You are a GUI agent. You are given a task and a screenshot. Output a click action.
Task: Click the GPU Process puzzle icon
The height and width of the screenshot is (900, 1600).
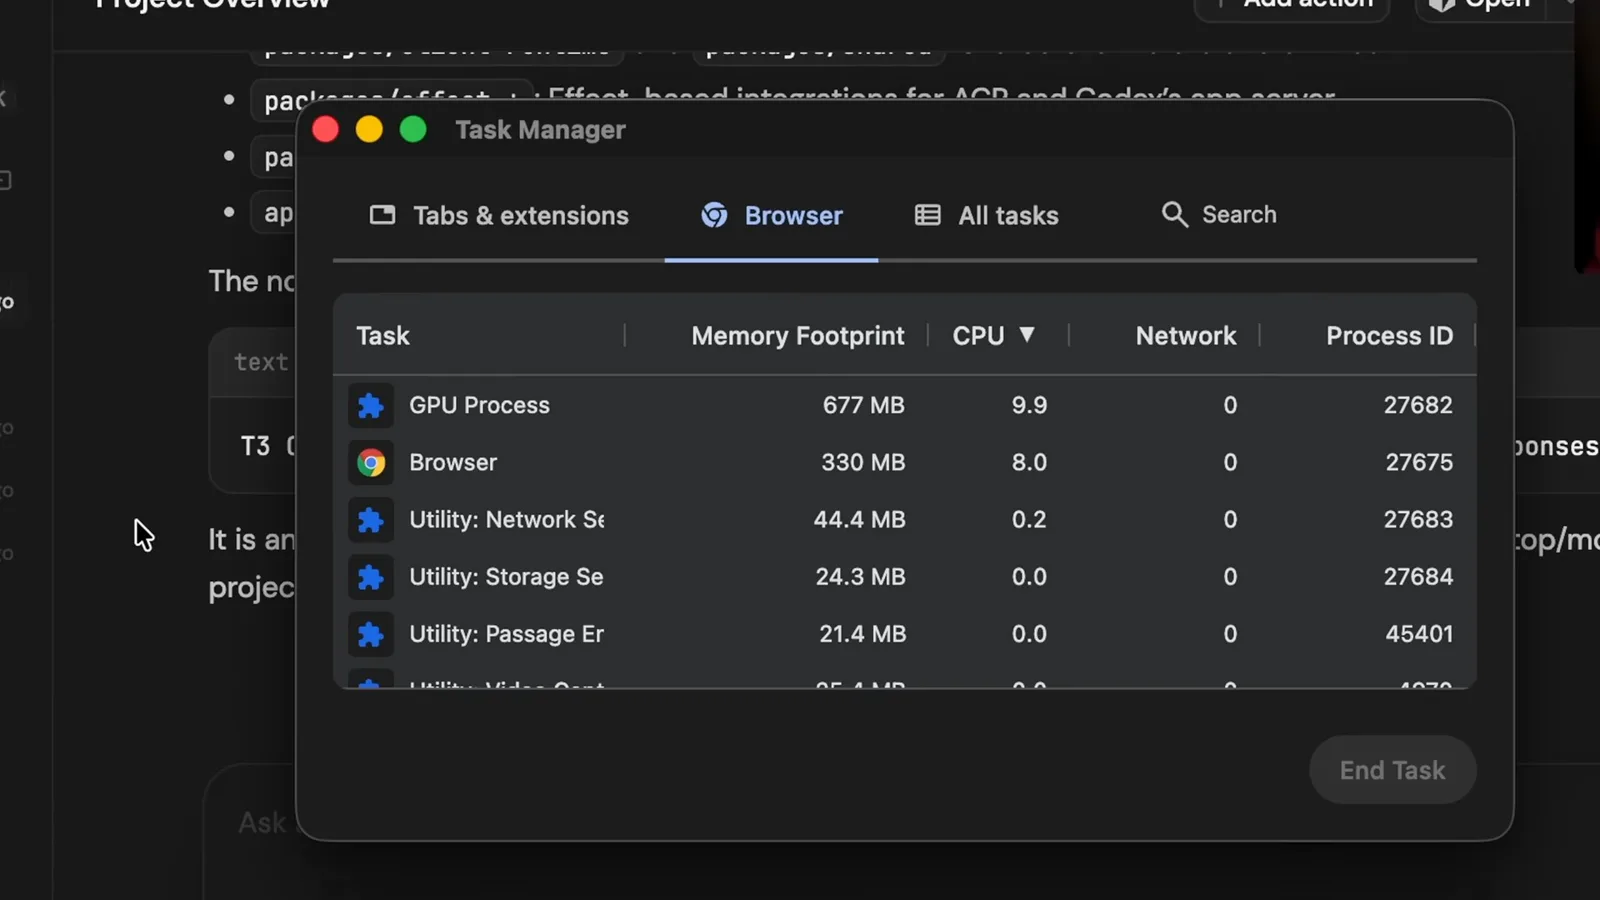pos(371,405)
